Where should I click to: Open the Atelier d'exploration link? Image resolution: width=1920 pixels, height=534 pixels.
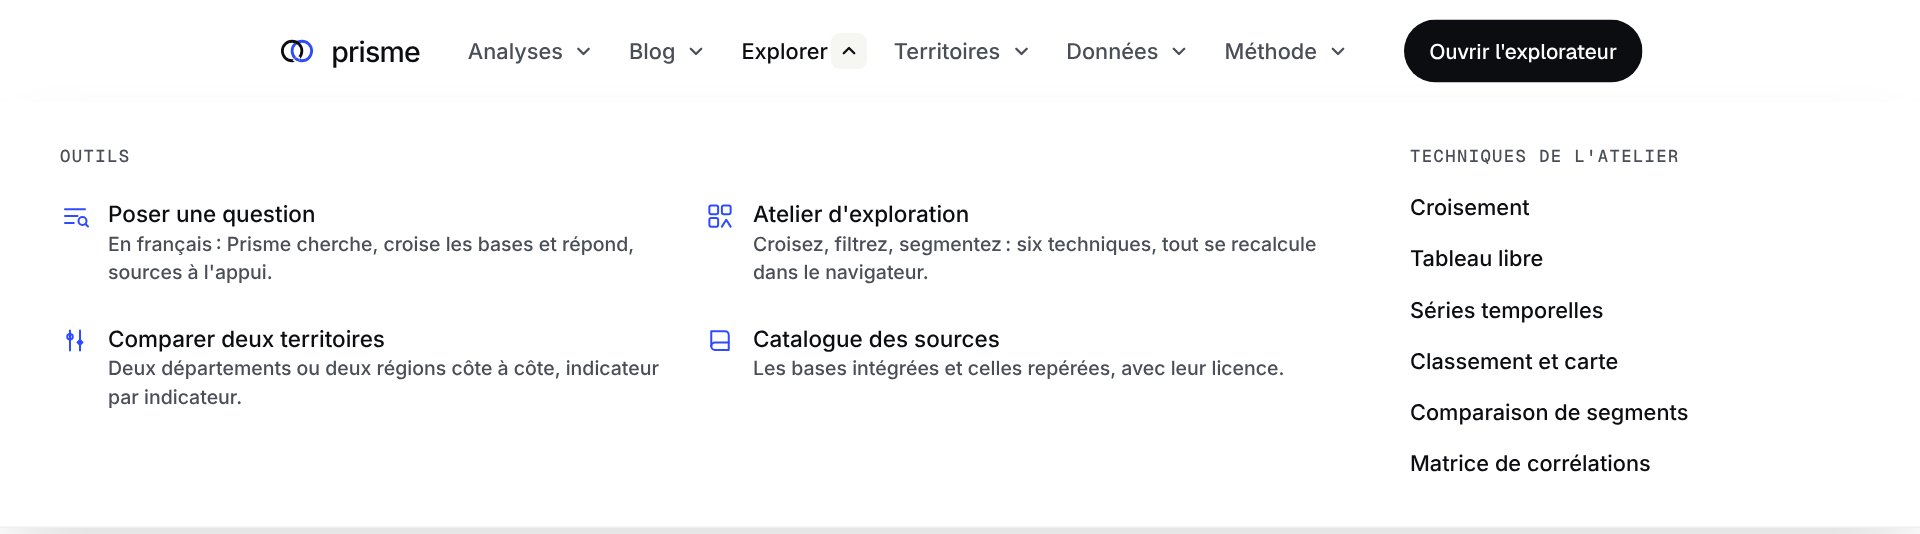[x=861, y=214]
